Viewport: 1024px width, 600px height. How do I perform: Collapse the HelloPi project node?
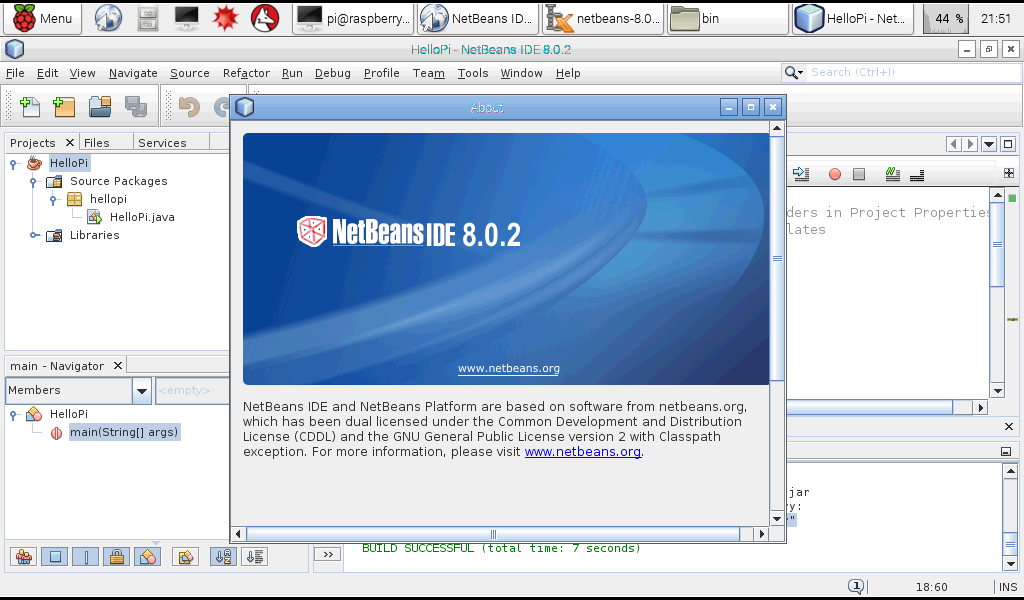coord(13,164)
